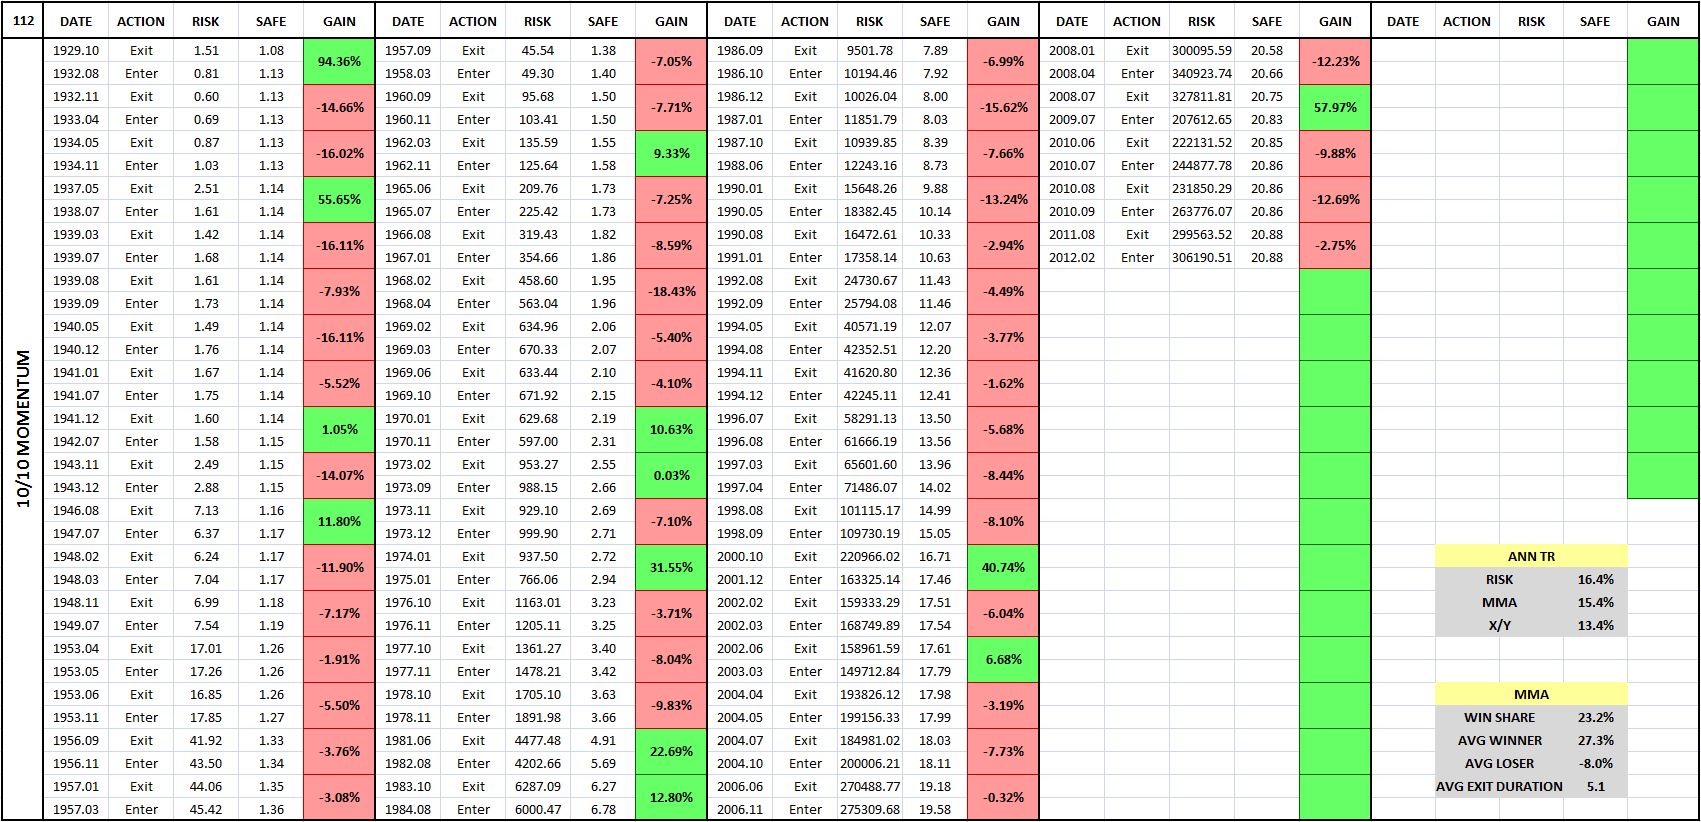This screenshot has width=1701, height=822.
Task: Select the 1998.09 date cell
Action: (740, 534)
